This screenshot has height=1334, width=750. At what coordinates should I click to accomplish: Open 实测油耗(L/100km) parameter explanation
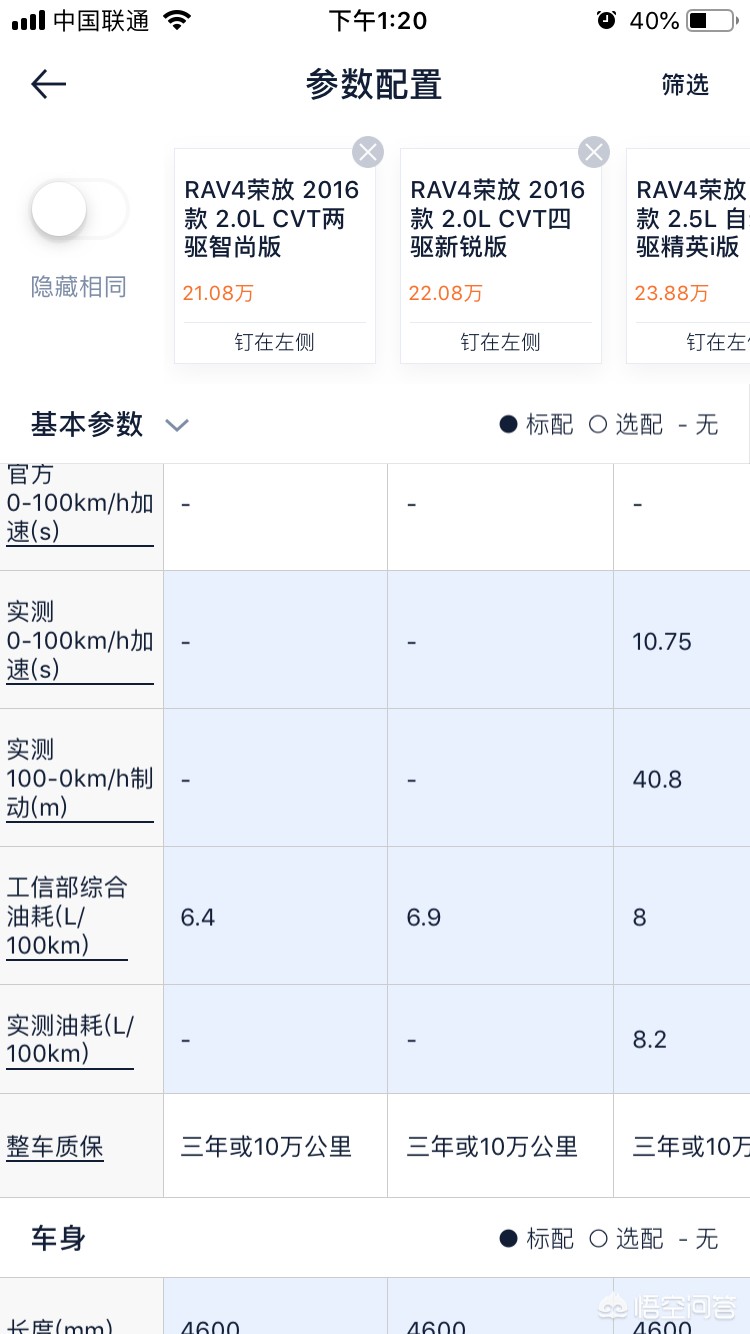pos(70,1040)
